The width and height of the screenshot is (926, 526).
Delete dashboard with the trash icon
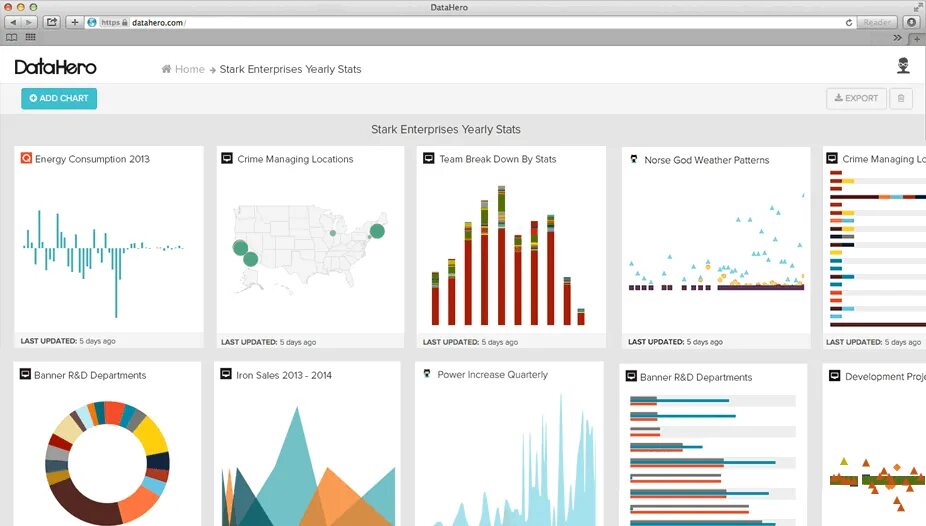click(901, 99)
